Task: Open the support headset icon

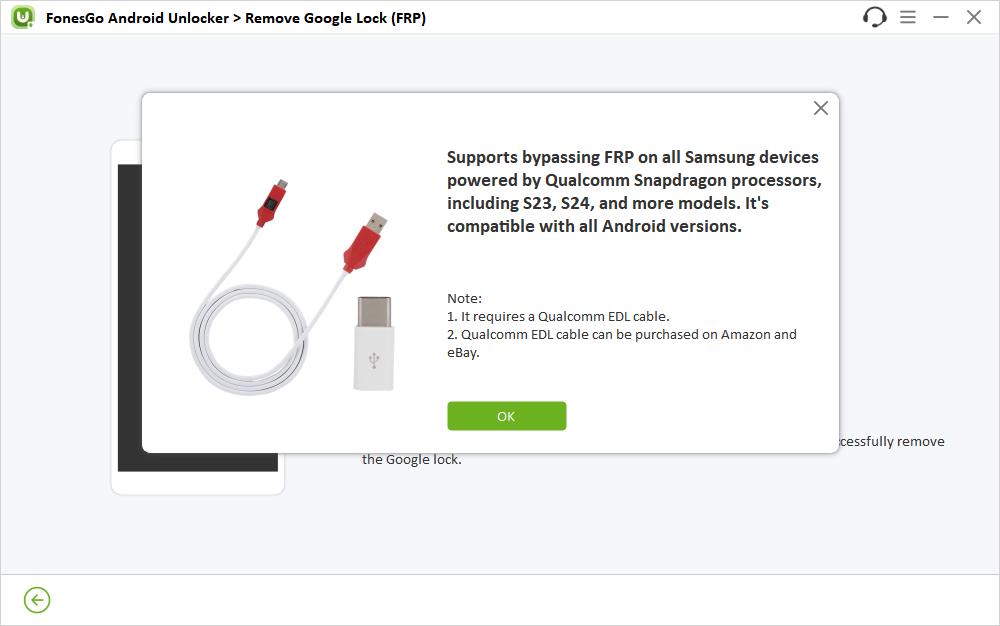Action: point(874,17)
